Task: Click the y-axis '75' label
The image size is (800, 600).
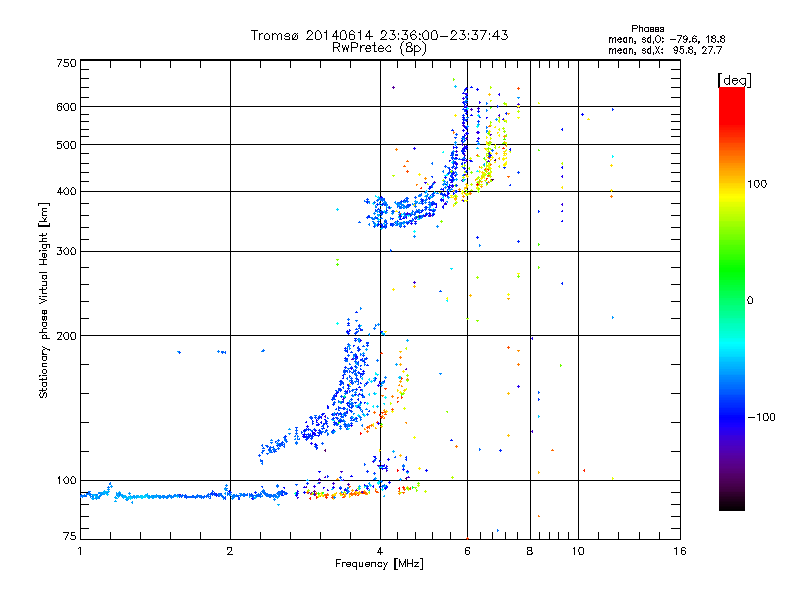Action: pos(70,536)
